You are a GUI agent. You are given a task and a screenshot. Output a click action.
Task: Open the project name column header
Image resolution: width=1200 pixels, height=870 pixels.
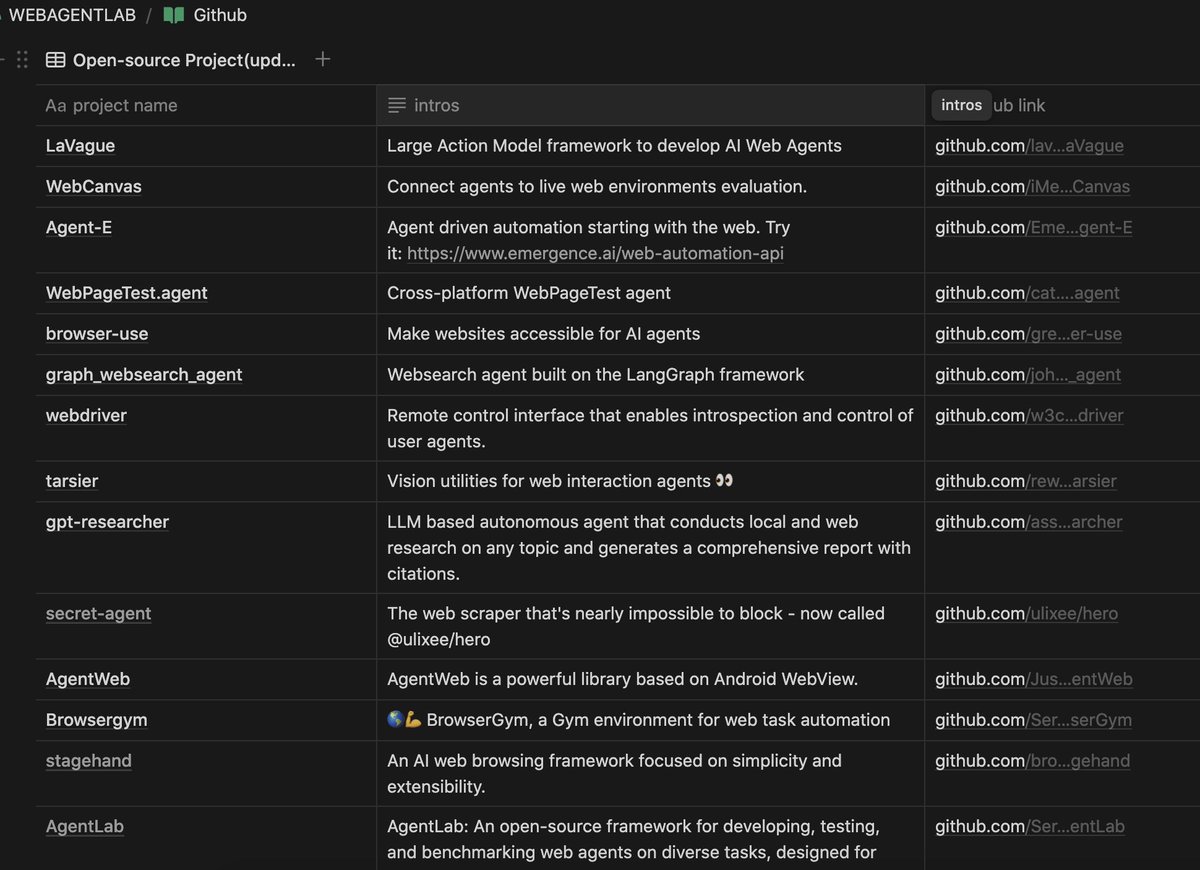(206, 105)
